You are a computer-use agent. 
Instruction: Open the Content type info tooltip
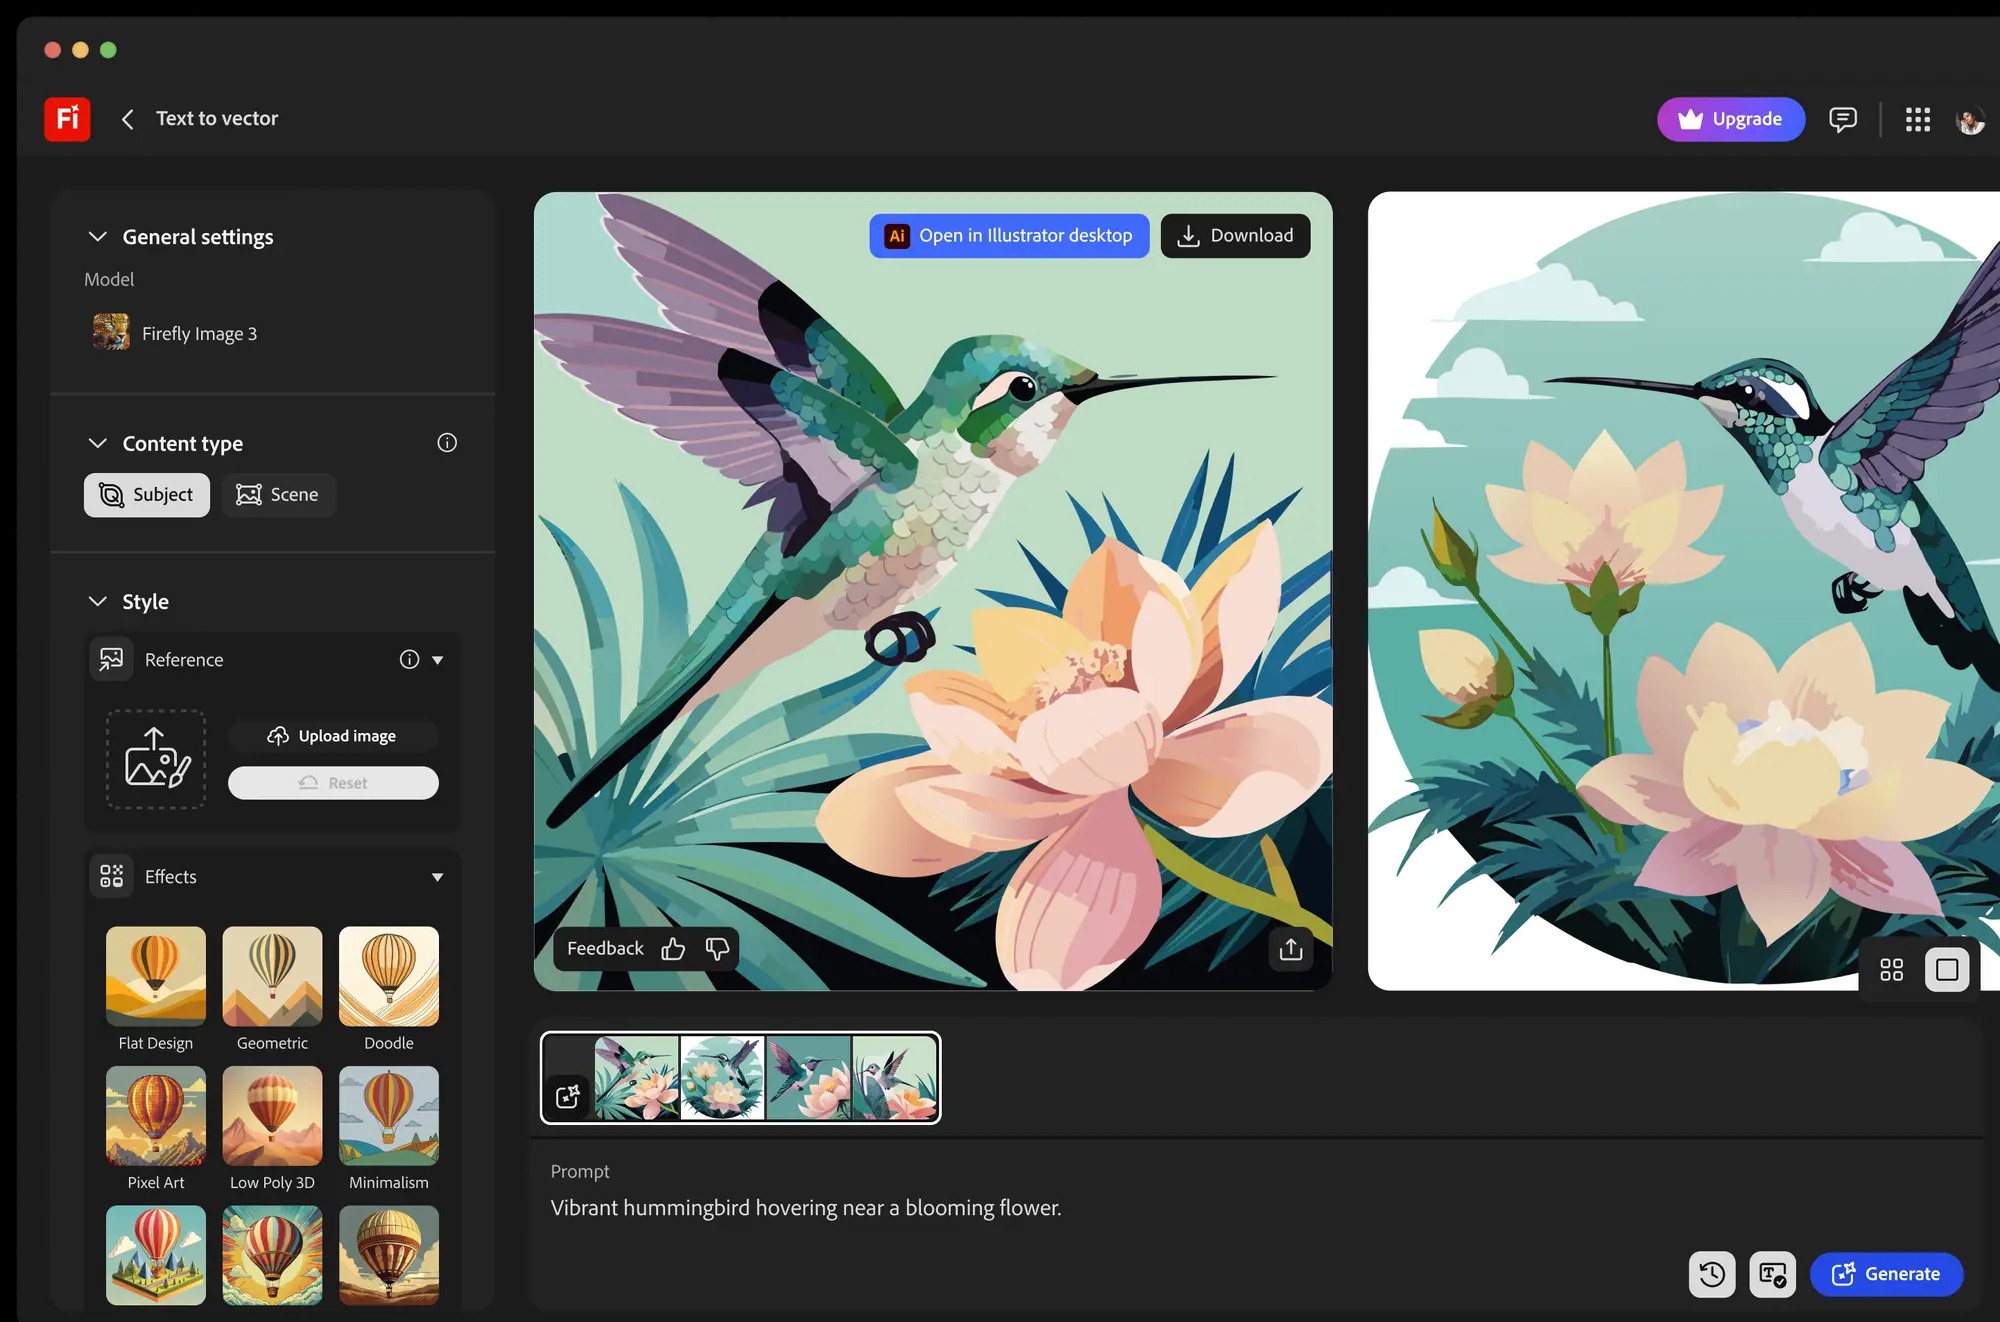click(447, 442)
